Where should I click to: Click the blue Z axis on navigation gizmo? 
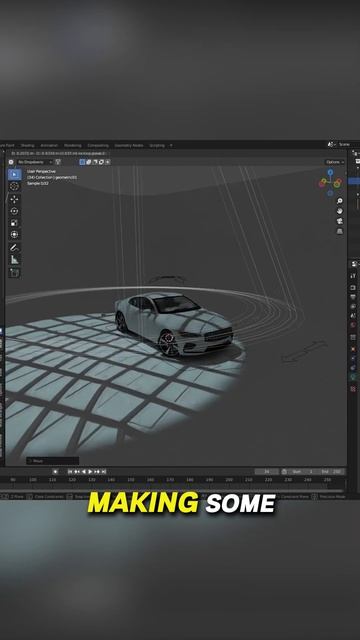(x=330, y=172)
